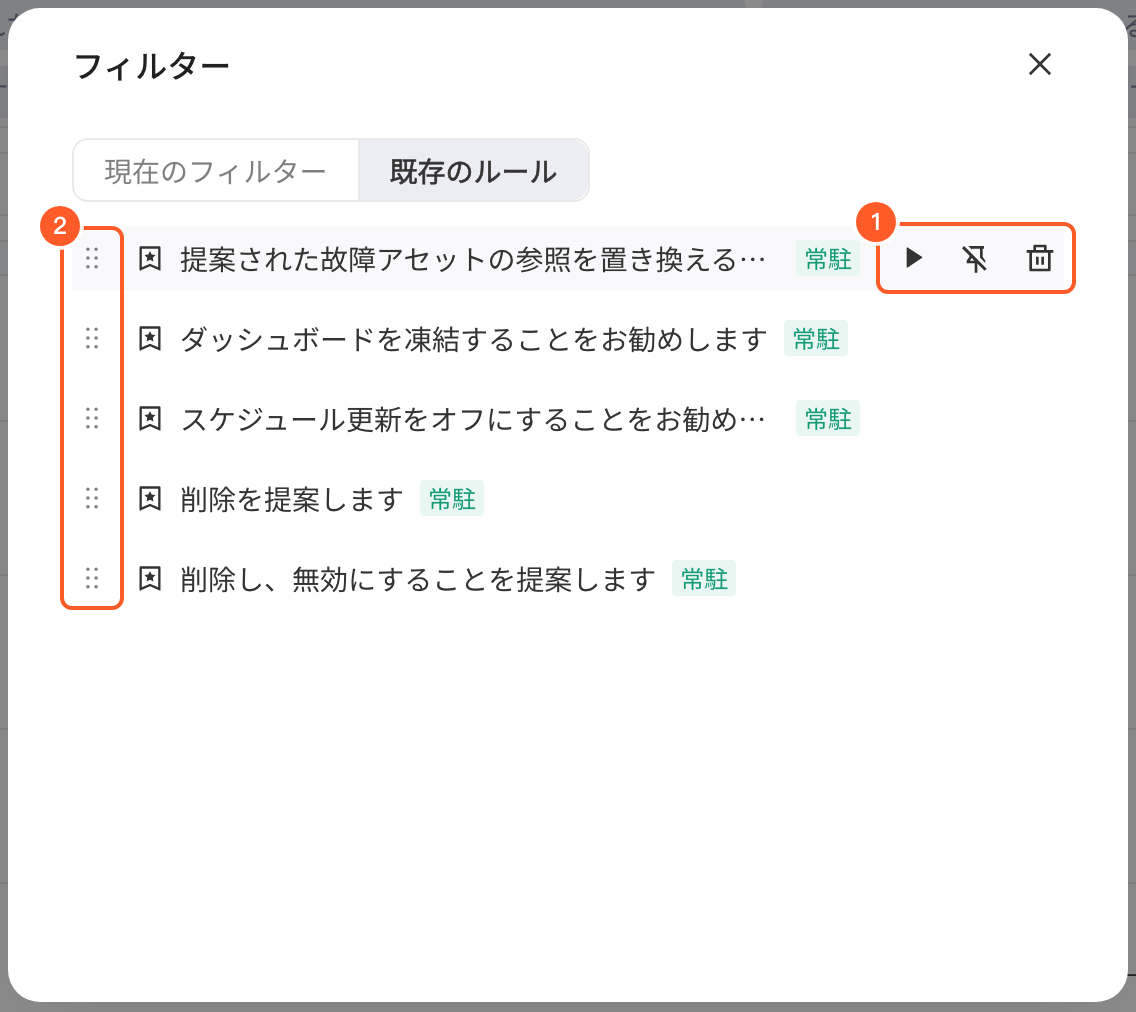Screen dimensions: 1136x1012
Task: Unpin the 提案された故障アセット rule
Action: [x=975, y=258]
